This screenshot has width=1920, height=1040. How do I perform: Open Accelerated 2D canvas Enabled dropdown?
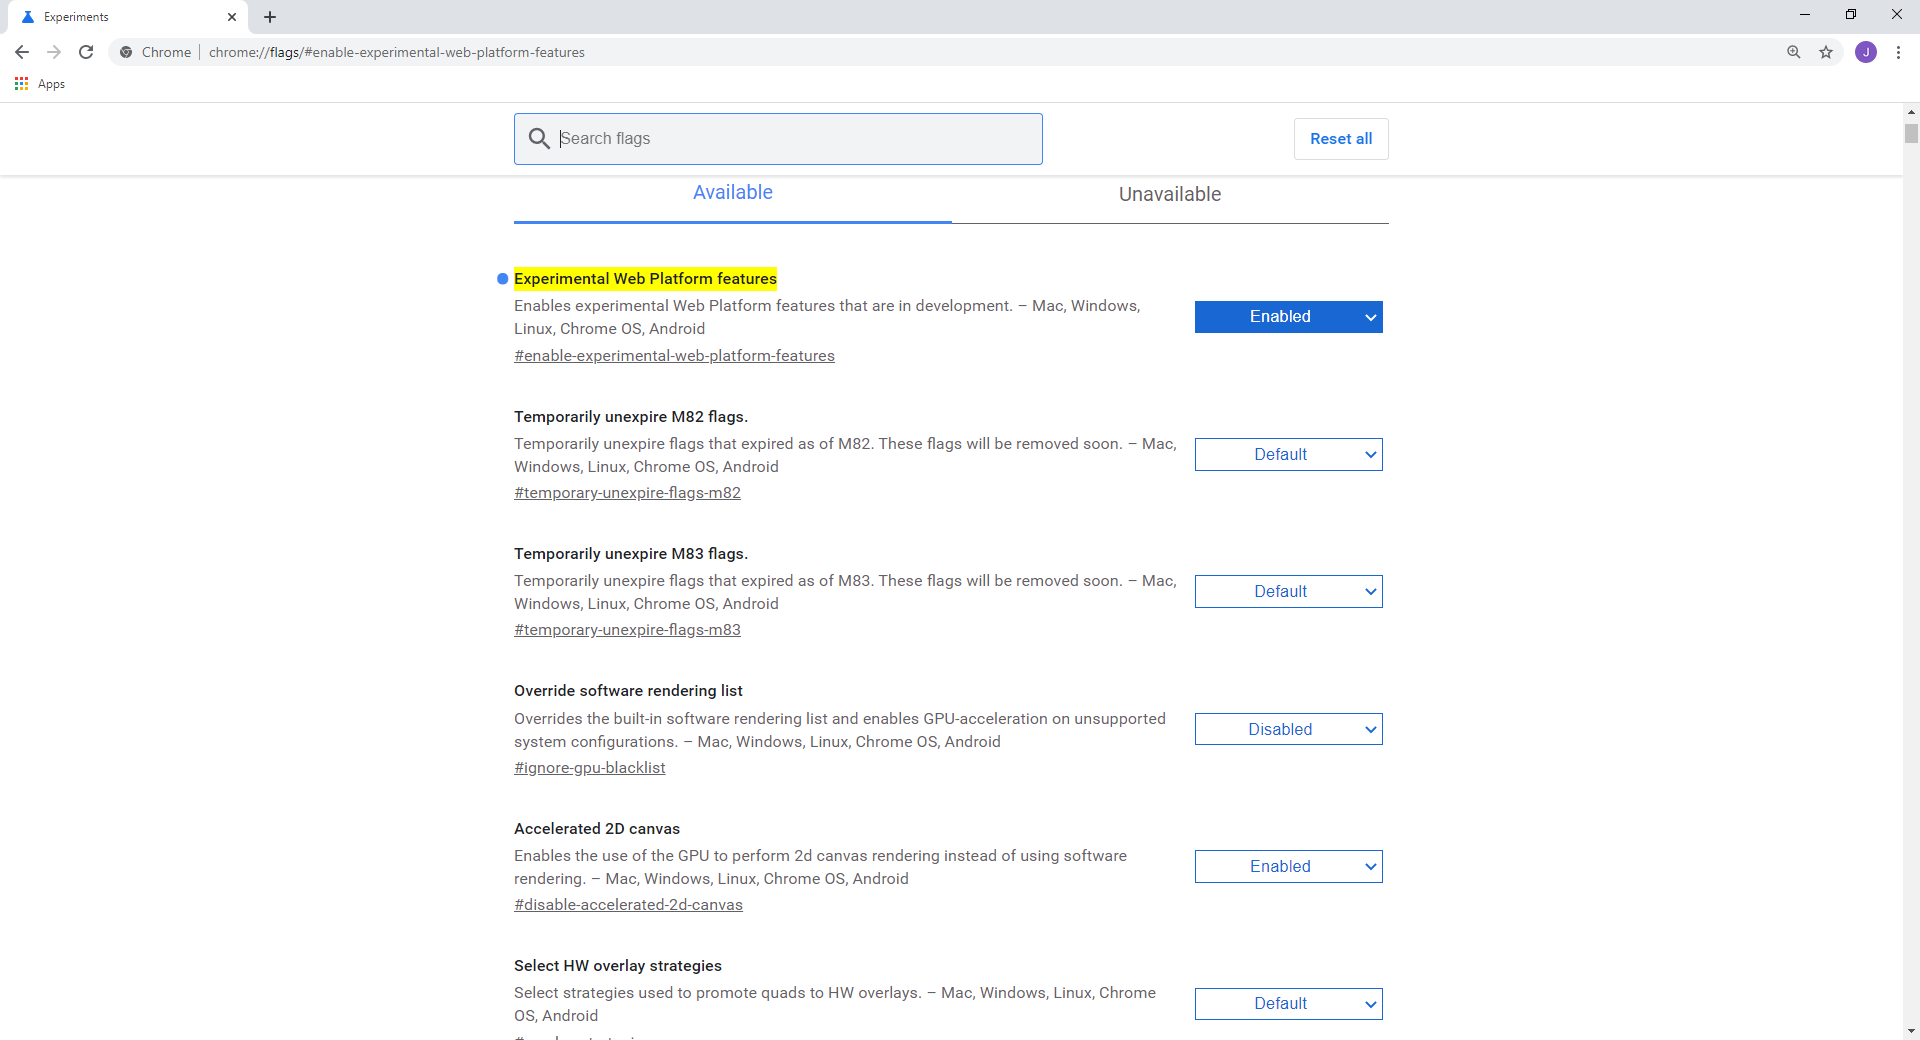click(1289, 866)
